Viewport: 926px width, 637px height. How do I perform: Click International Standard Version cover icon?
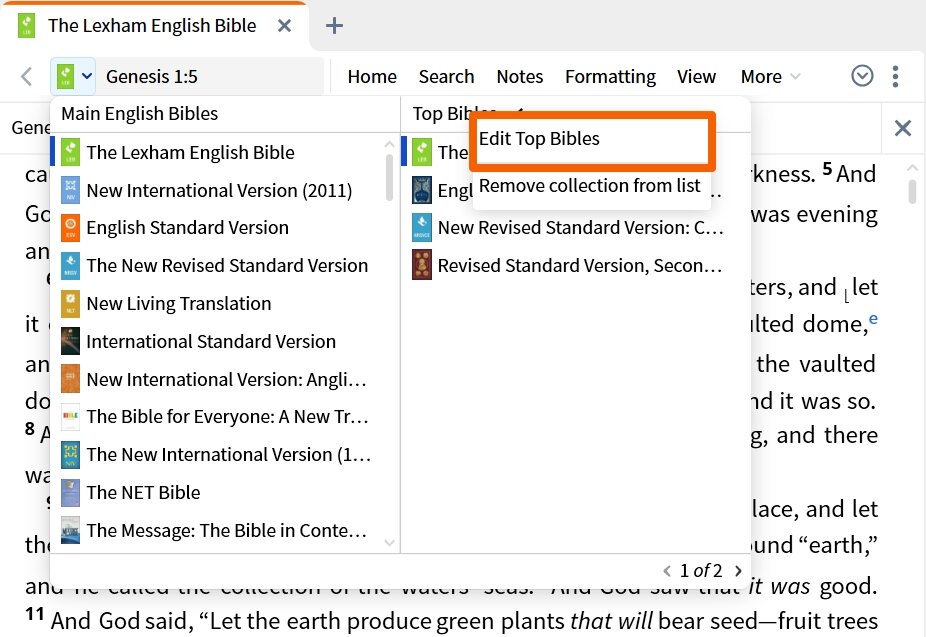point(70,341)
